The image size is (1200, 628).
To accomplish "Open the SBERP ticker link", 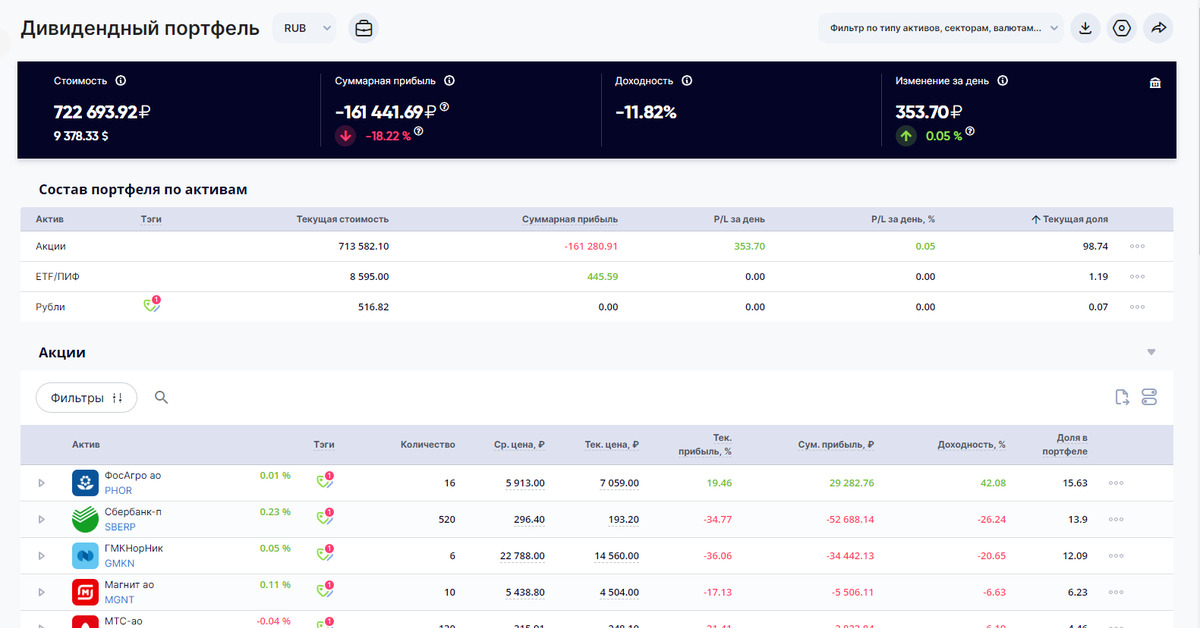I will click(x=119, y=527).
